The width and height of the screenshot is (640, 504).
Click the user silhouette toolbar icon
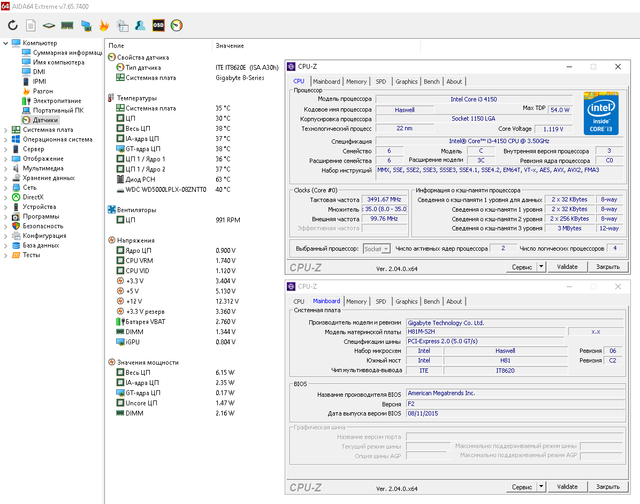(x=140, y=25)
